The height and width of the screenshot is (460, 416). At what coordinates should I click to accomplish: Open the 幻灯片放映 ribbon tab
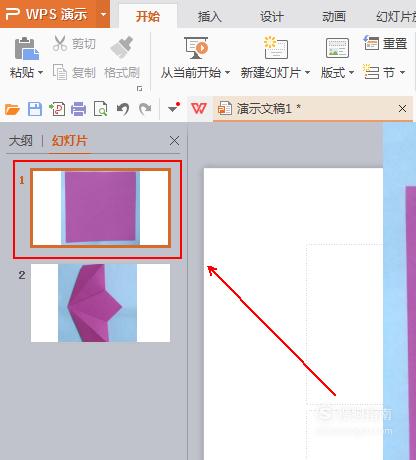click(396, 16)
